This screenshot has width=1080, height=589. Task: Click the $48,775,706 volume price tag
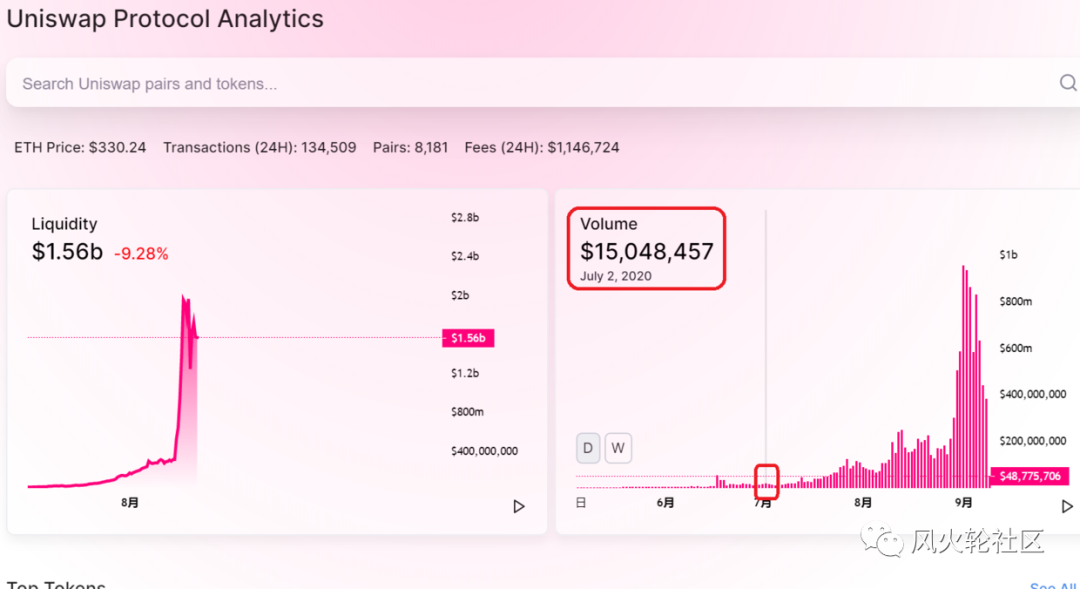[x=1029, y=476]
